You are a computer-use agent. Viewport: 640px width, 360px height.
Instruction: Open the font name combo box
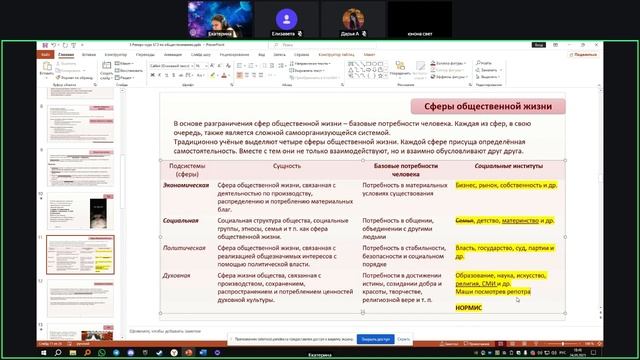pos(171,65)
